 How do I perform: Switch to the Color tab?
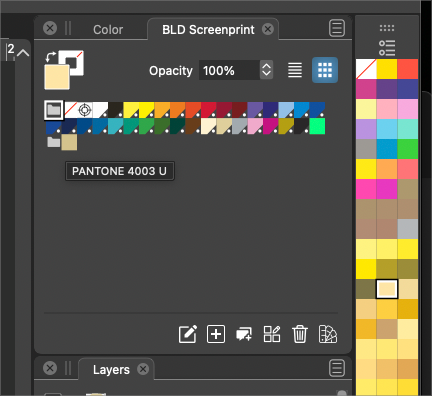(x=108, y=30)
